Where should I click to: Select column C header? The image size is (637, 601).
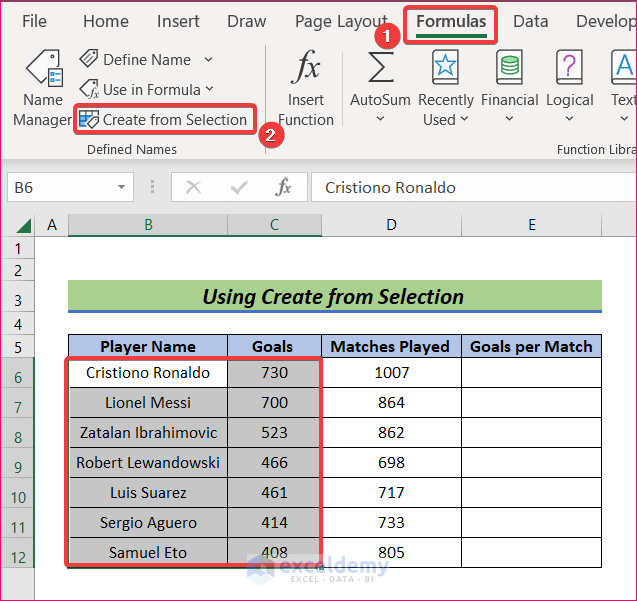pyautogui.click(x=274, y=225)
